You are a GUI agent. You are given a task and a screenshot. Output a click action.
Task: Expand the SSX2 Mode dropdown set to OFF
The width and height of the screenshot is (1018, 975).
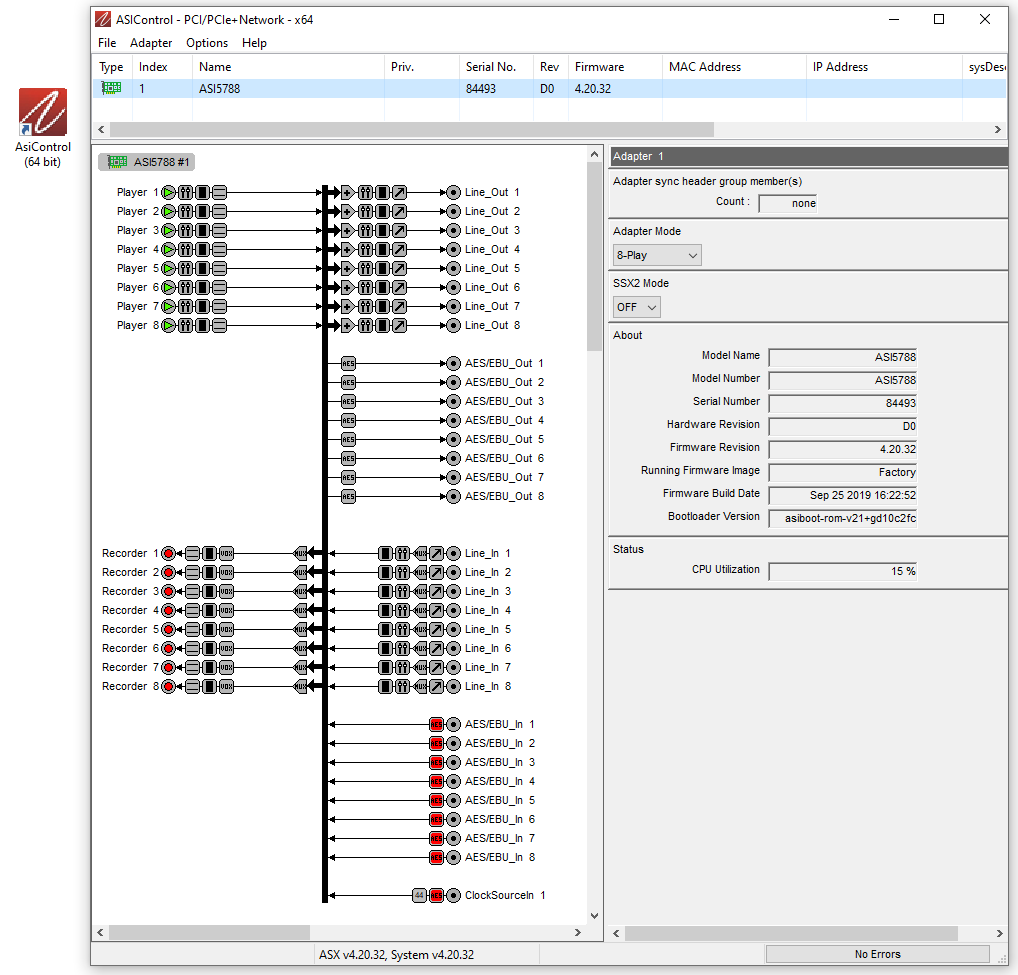(x=637, y=307)
